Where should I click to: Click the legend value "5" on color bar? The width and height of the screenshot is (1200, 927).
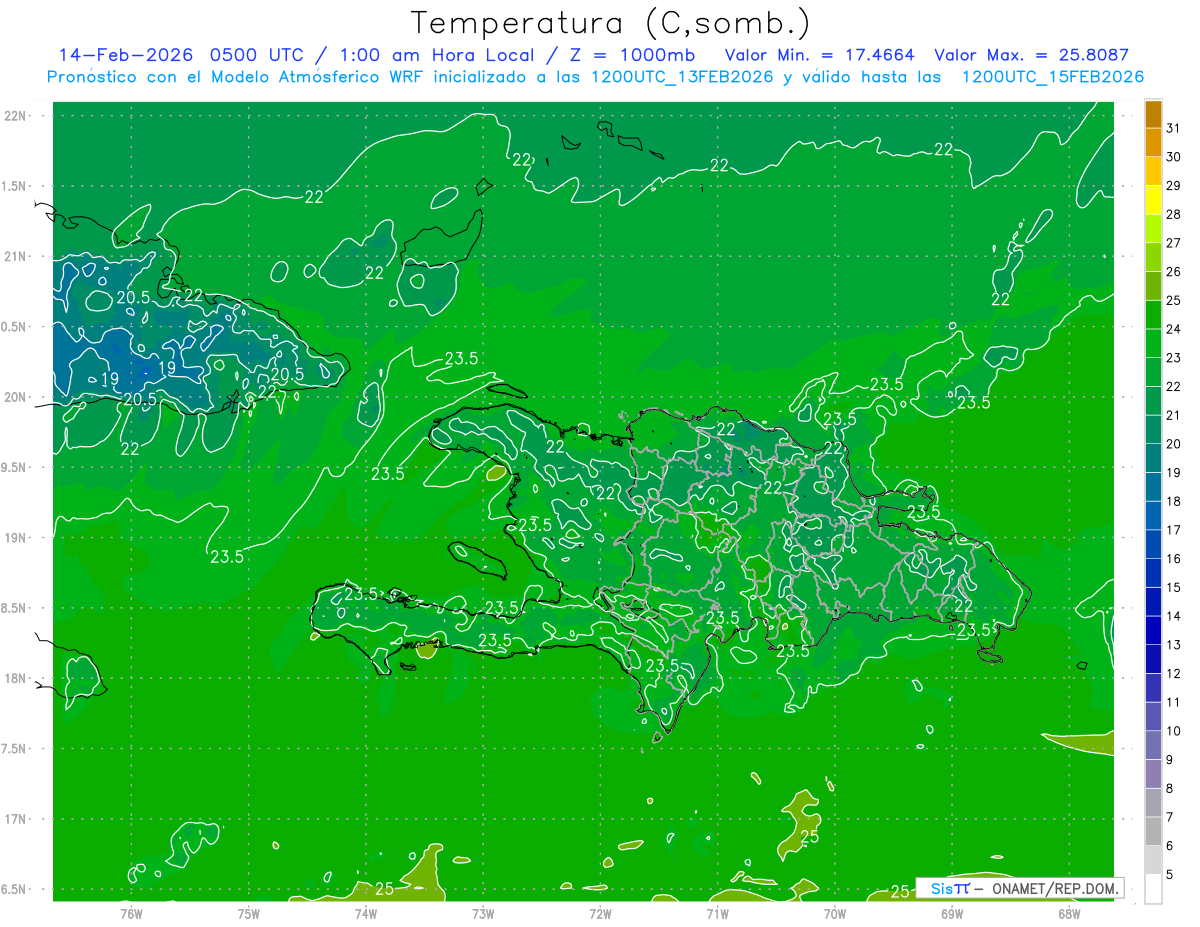pyautogui.click(x=1170, y=875)
